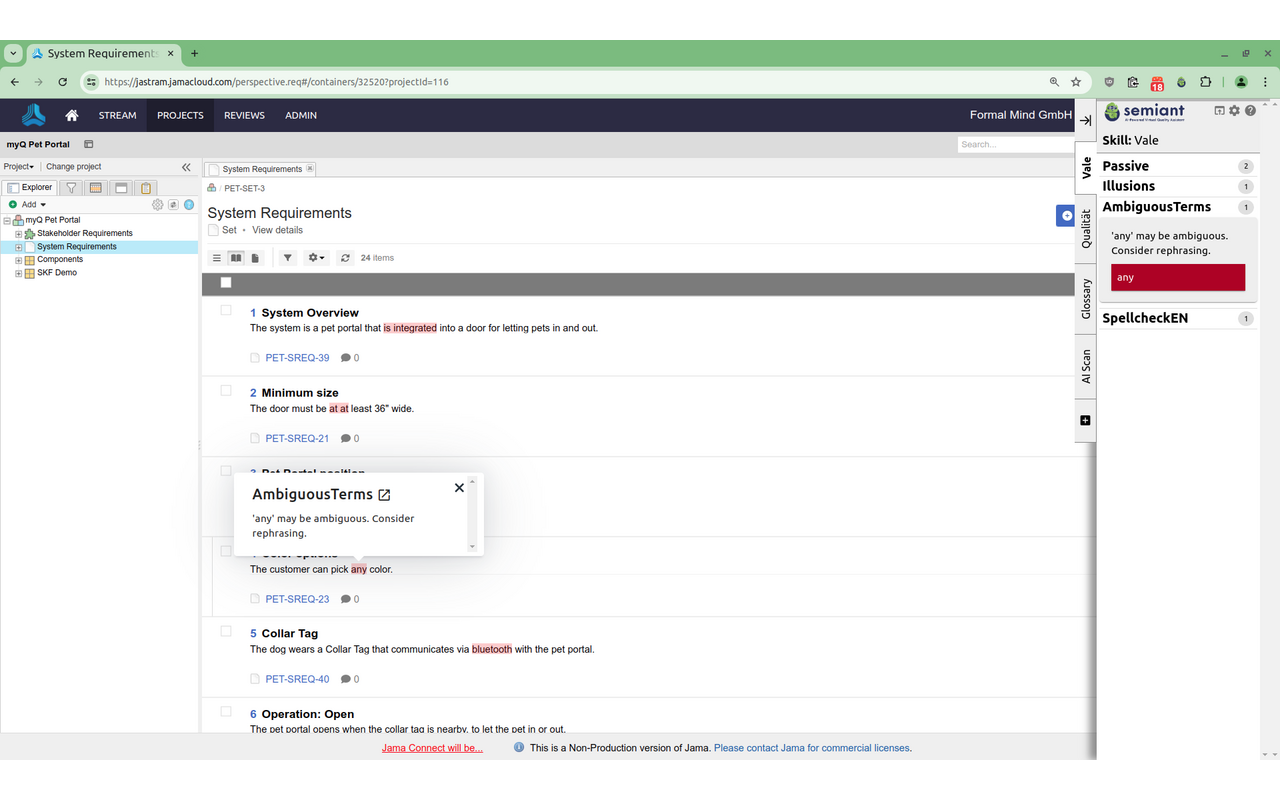This screenshot has height=800, width=1280.
Task: Open the project dashboard icon beside myQ Pet Portal
Action: coord(88,144)
